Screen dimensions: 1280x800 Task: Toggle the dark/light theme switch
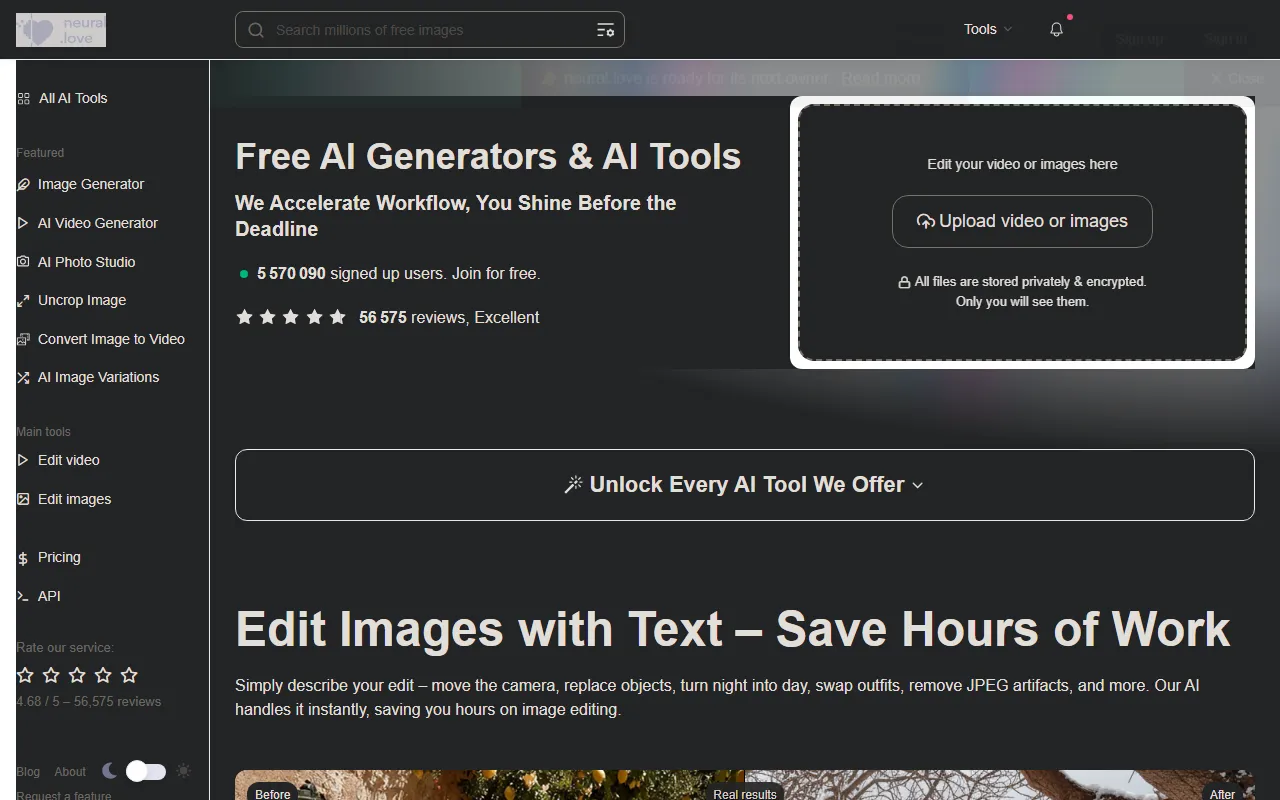click(145, 771)
